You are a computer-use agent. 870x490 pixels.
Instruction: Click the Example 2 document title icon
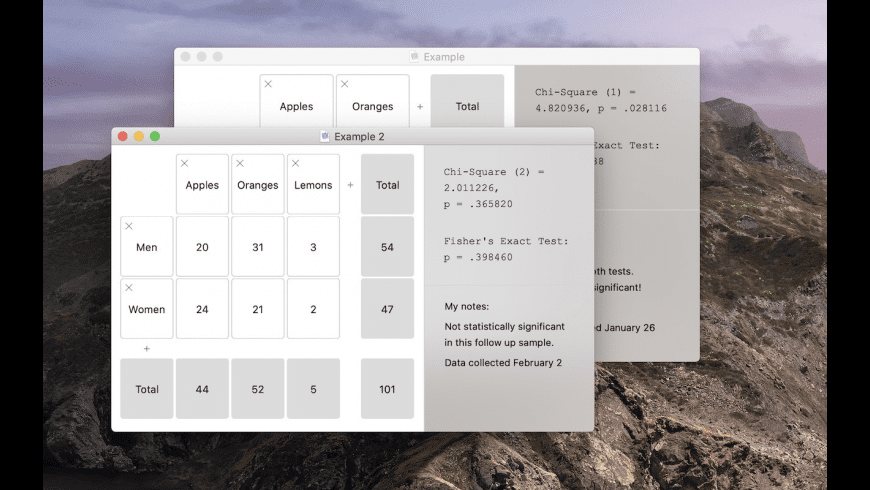click(325, 137)
